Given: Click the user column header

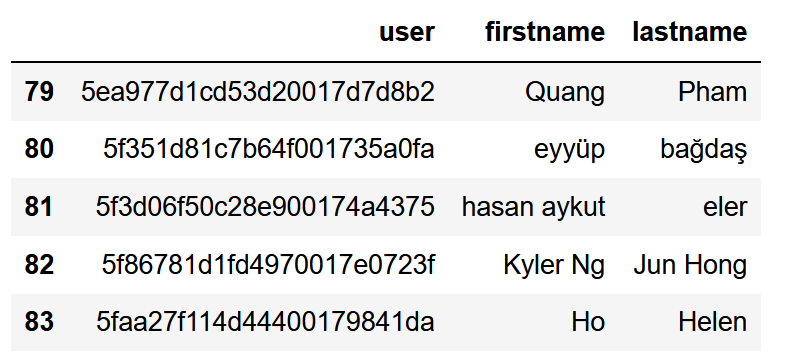Looking at the screenshot, I should click(407, 32).
